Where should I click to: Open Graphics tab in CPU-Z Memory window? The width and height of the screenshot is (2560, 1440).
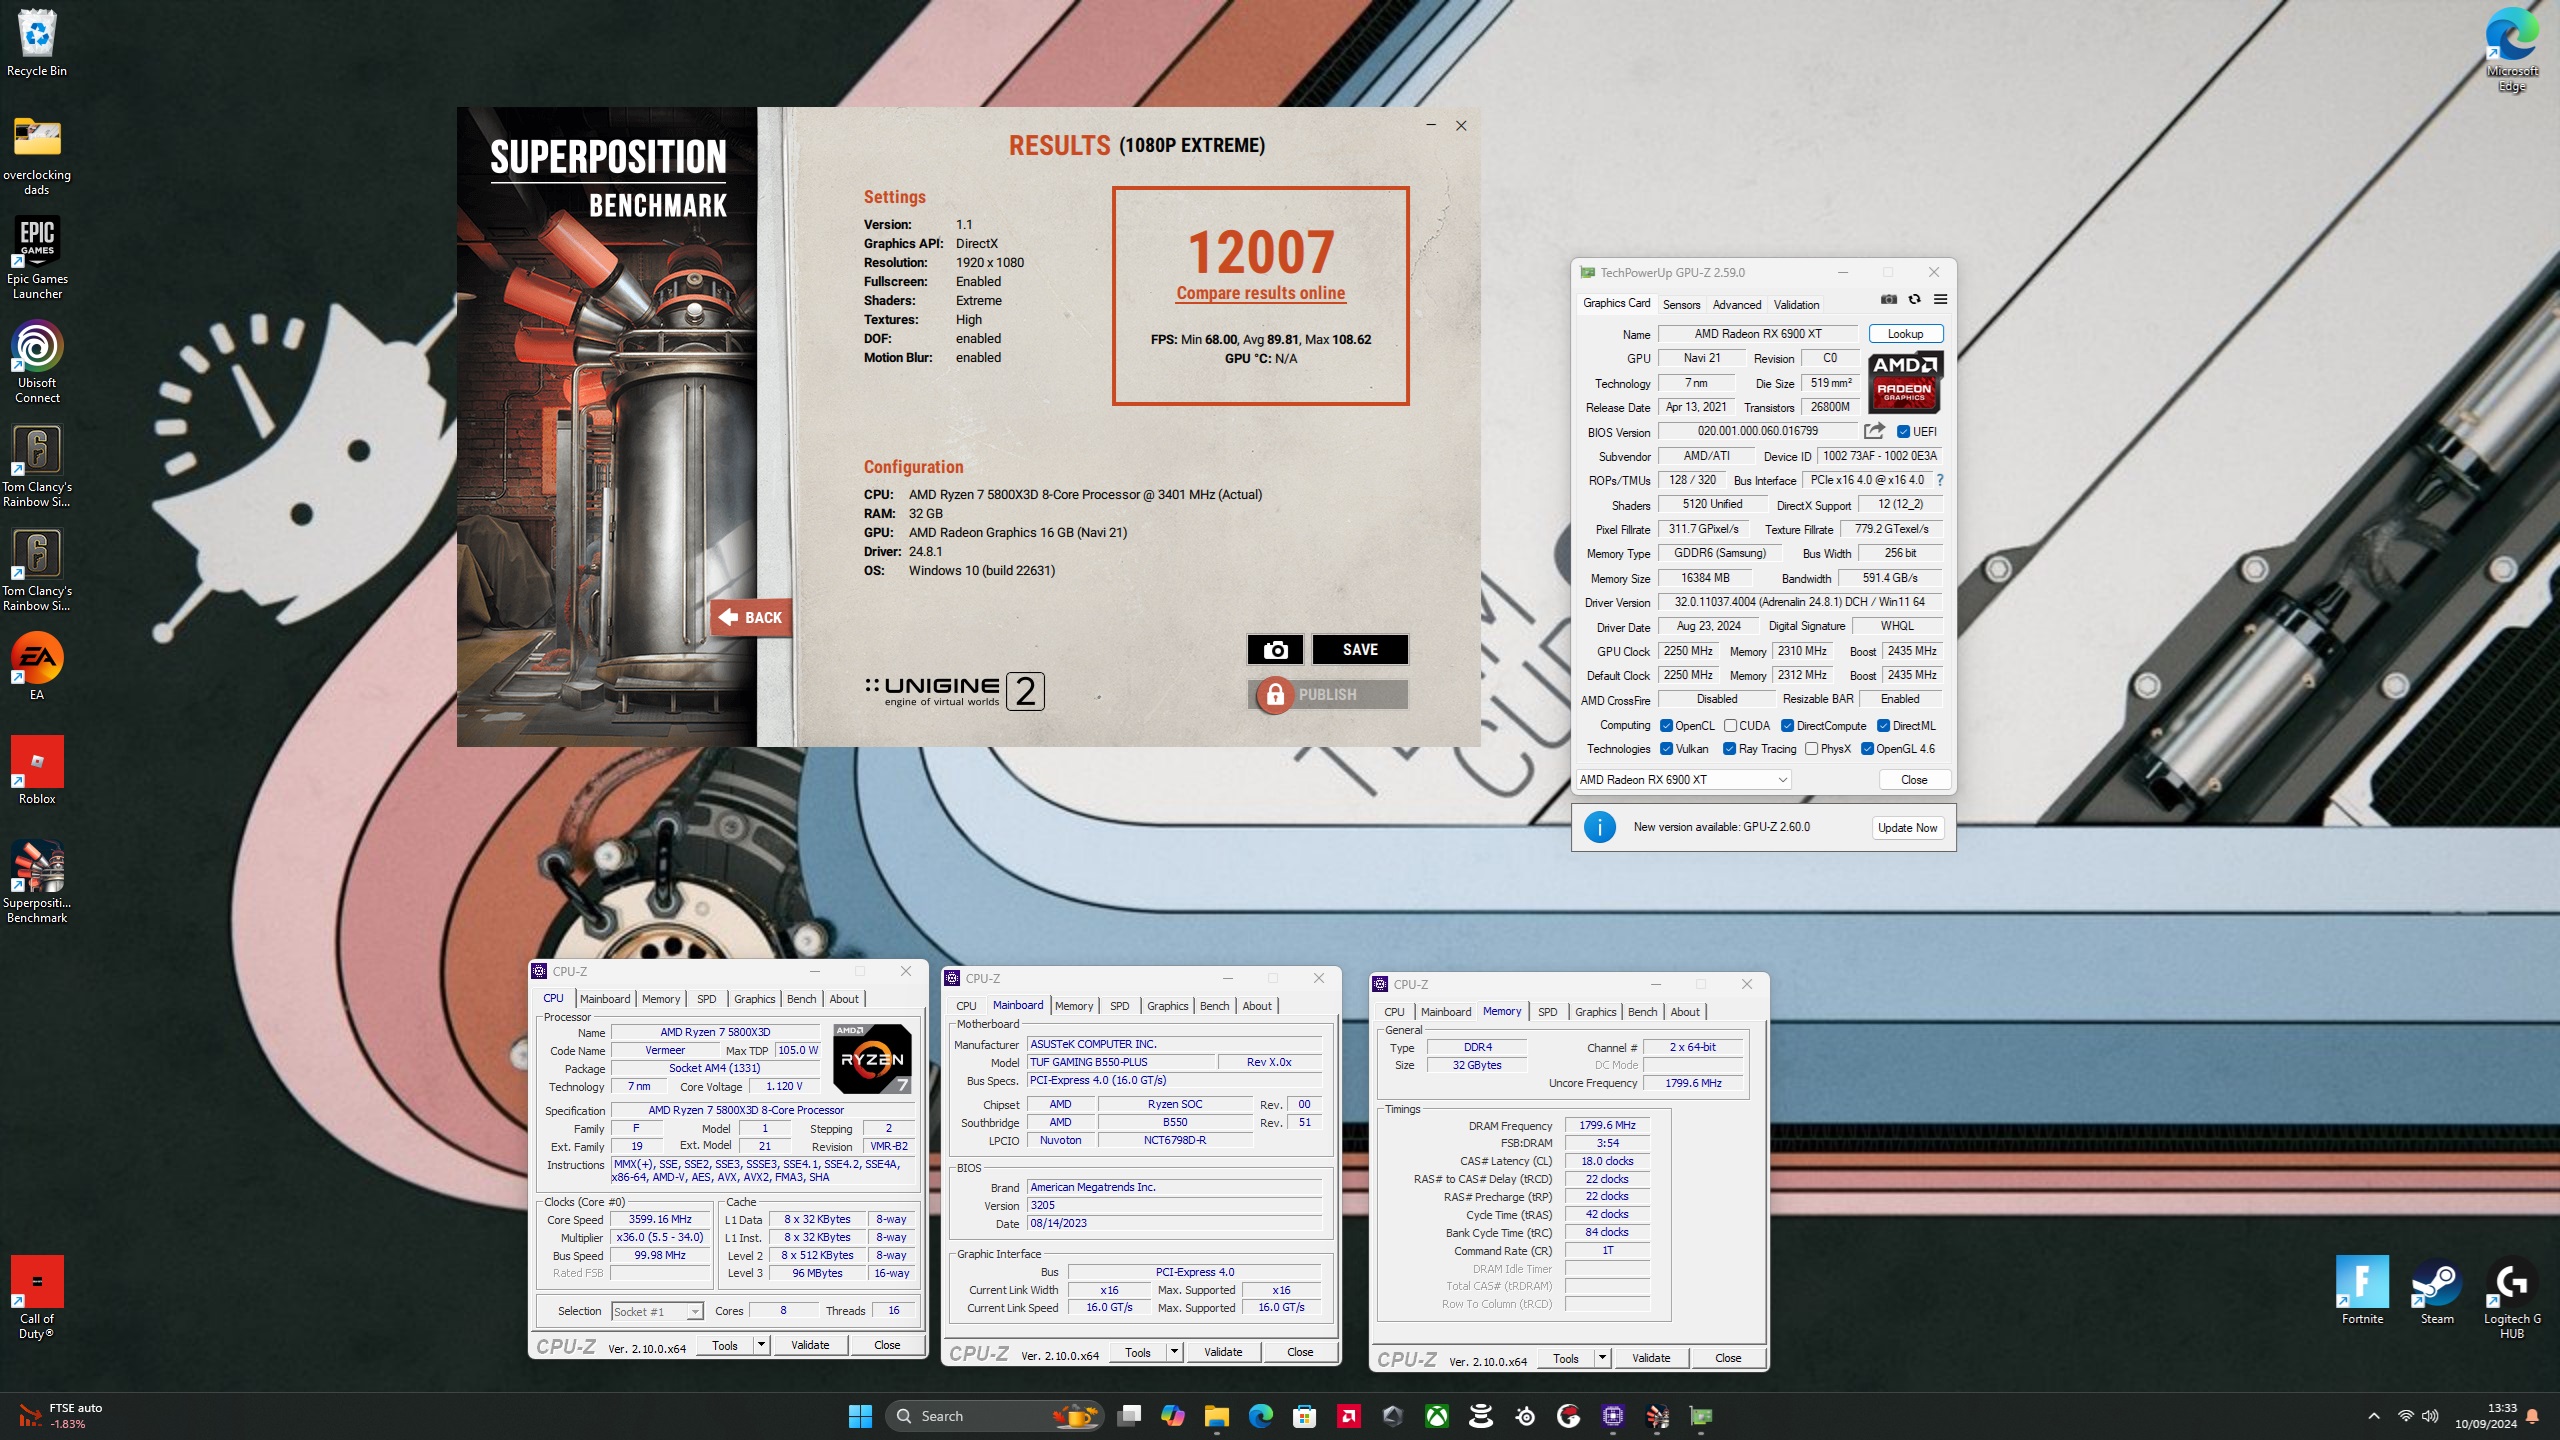click(x=1595, y=1012)
